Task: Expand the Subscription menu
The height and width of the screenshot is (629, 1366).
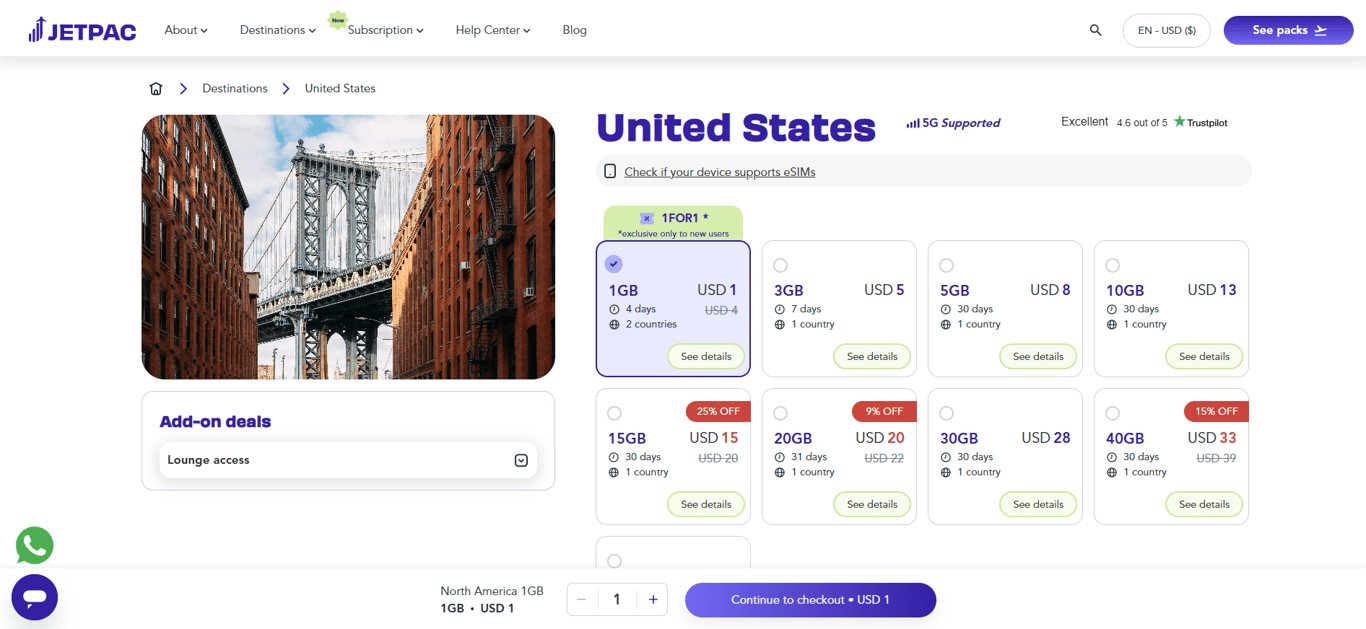Action: click(x=386, y=30)
